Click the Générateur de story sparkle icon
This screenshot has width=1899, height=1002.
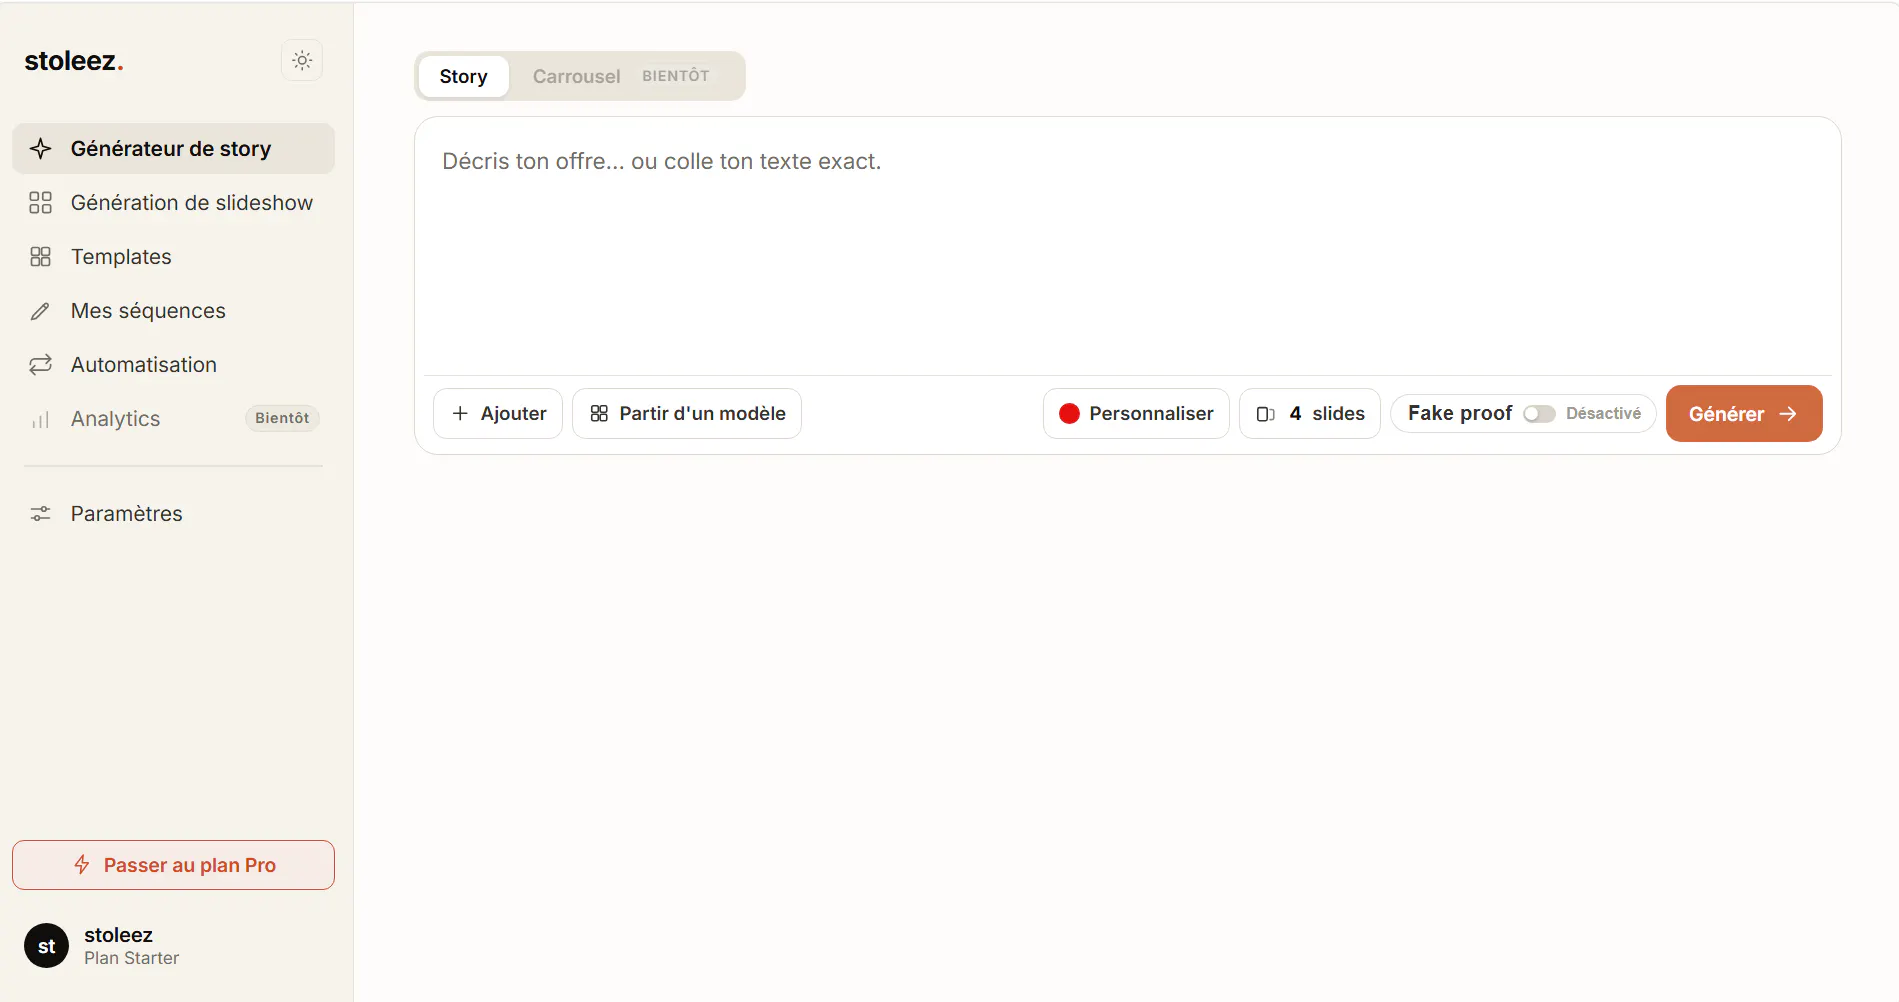click(40, 149)
